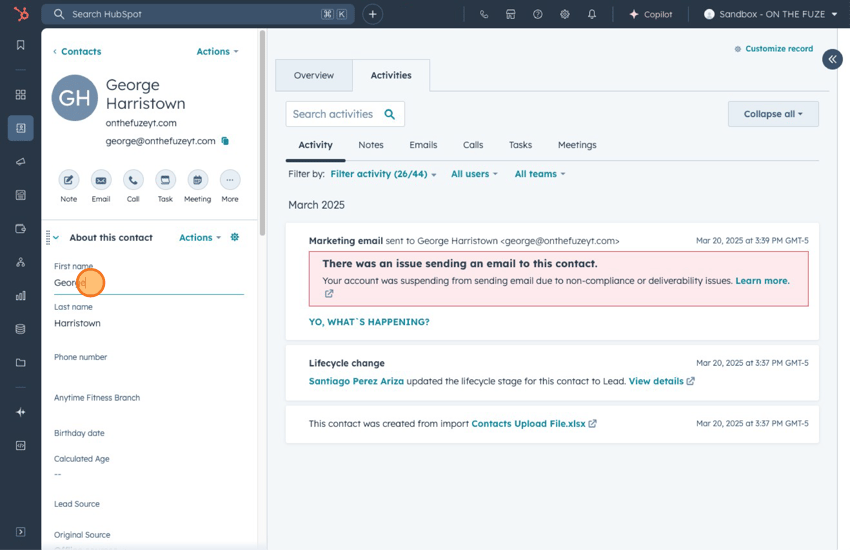The height and width of the screenshot is (550, 850).
Task: Click Learn more in the email issue alert
Action: pos(762,281)
